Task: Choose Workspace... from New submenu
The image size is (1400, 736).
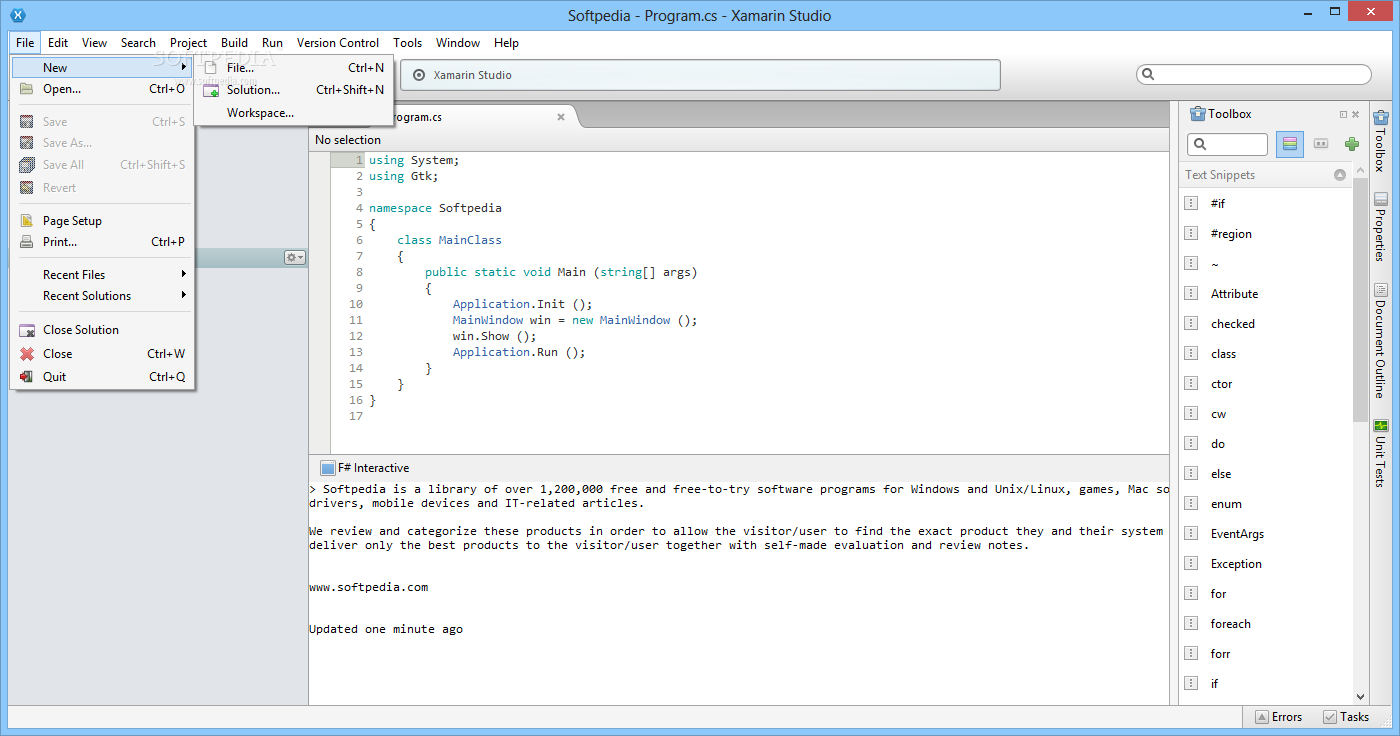Action: (292, 113)
